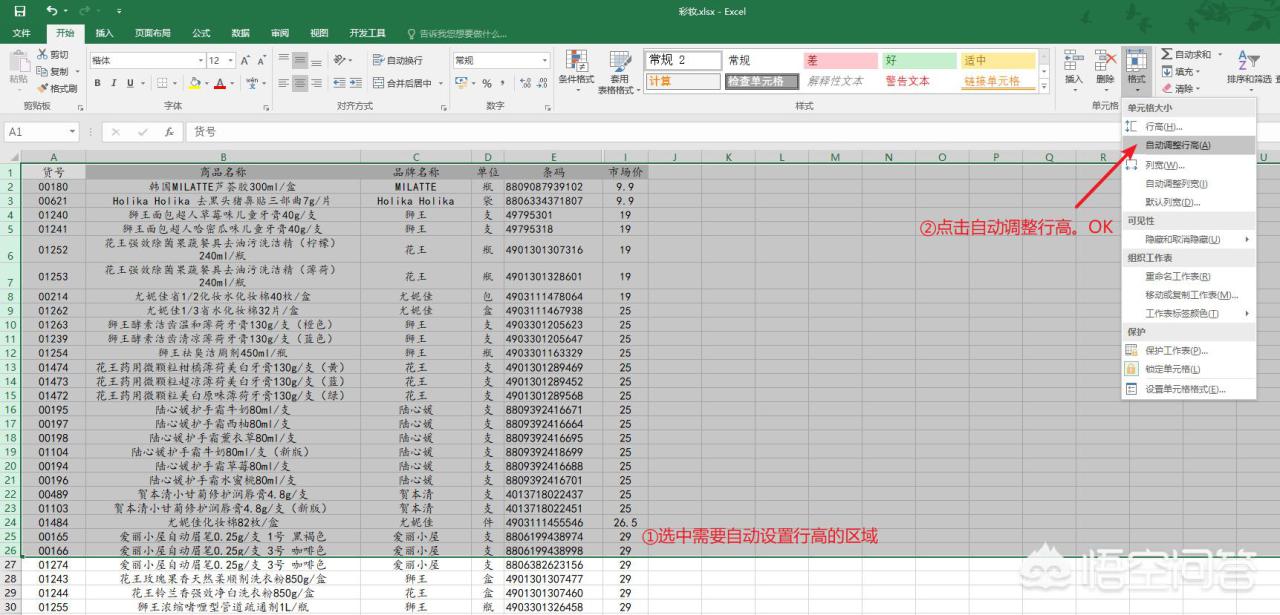The width and height of the screenshot is (1280, 615).
Task: Apply comma style number format
Action: point(502,83)
